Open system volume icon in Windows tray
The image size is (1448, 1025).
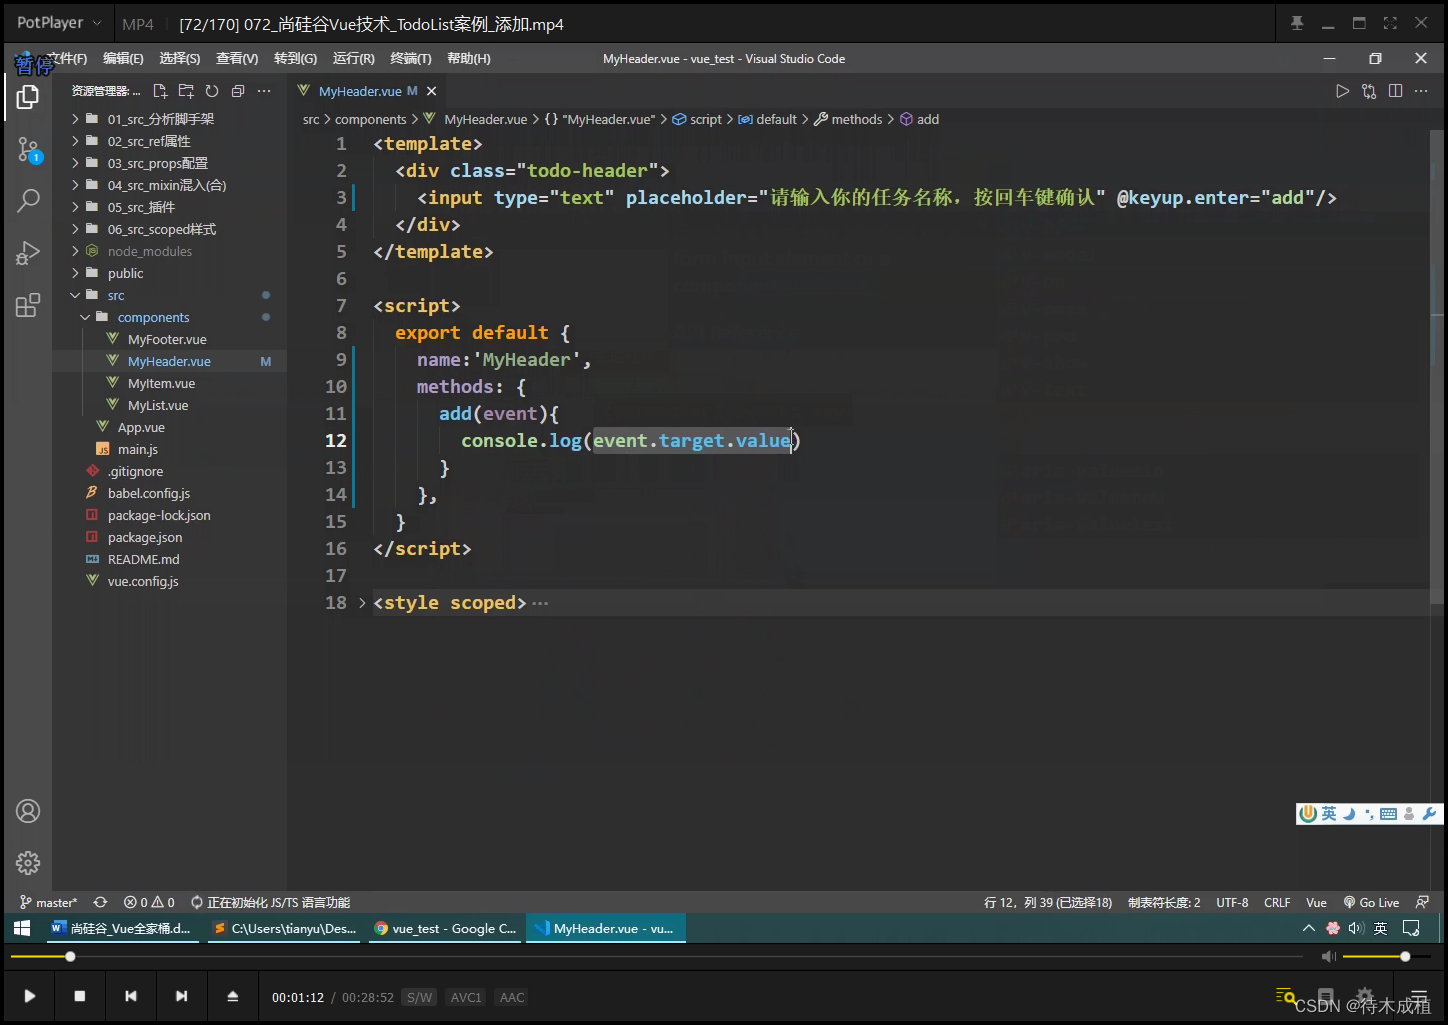pos(1356,928)
